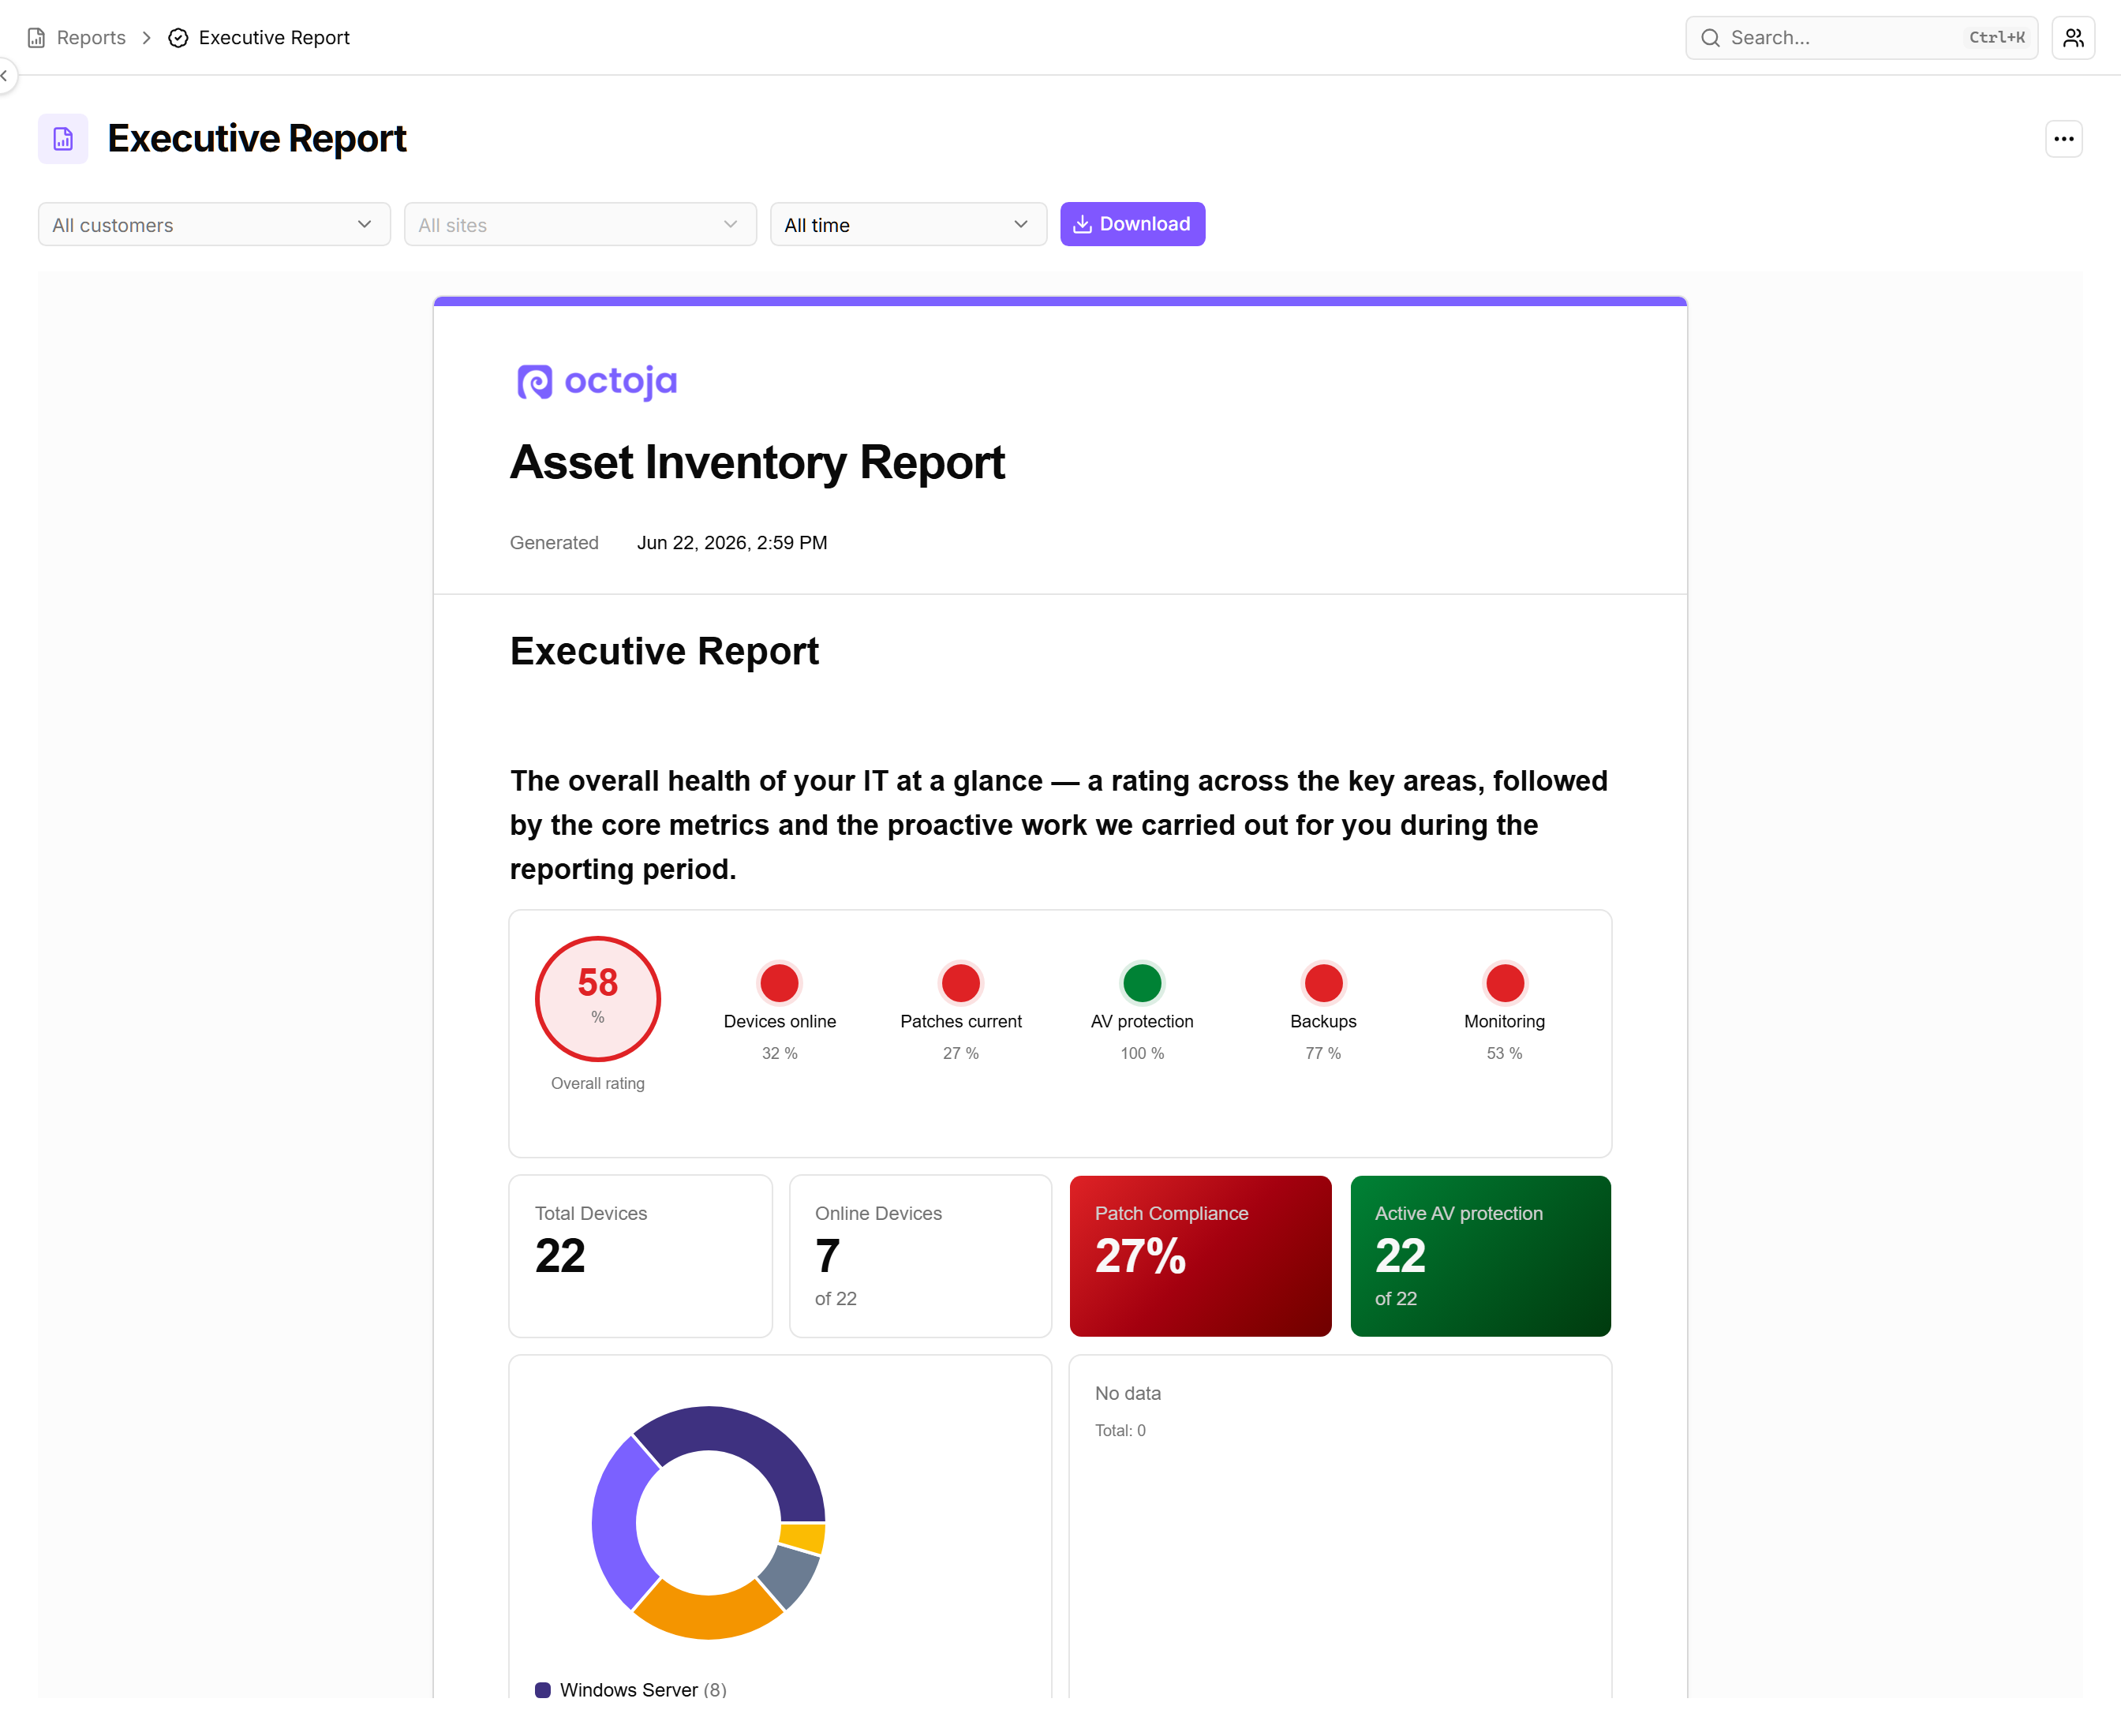
Task: Click the Windows Server legend swatch
Action: click(543, 1690)
